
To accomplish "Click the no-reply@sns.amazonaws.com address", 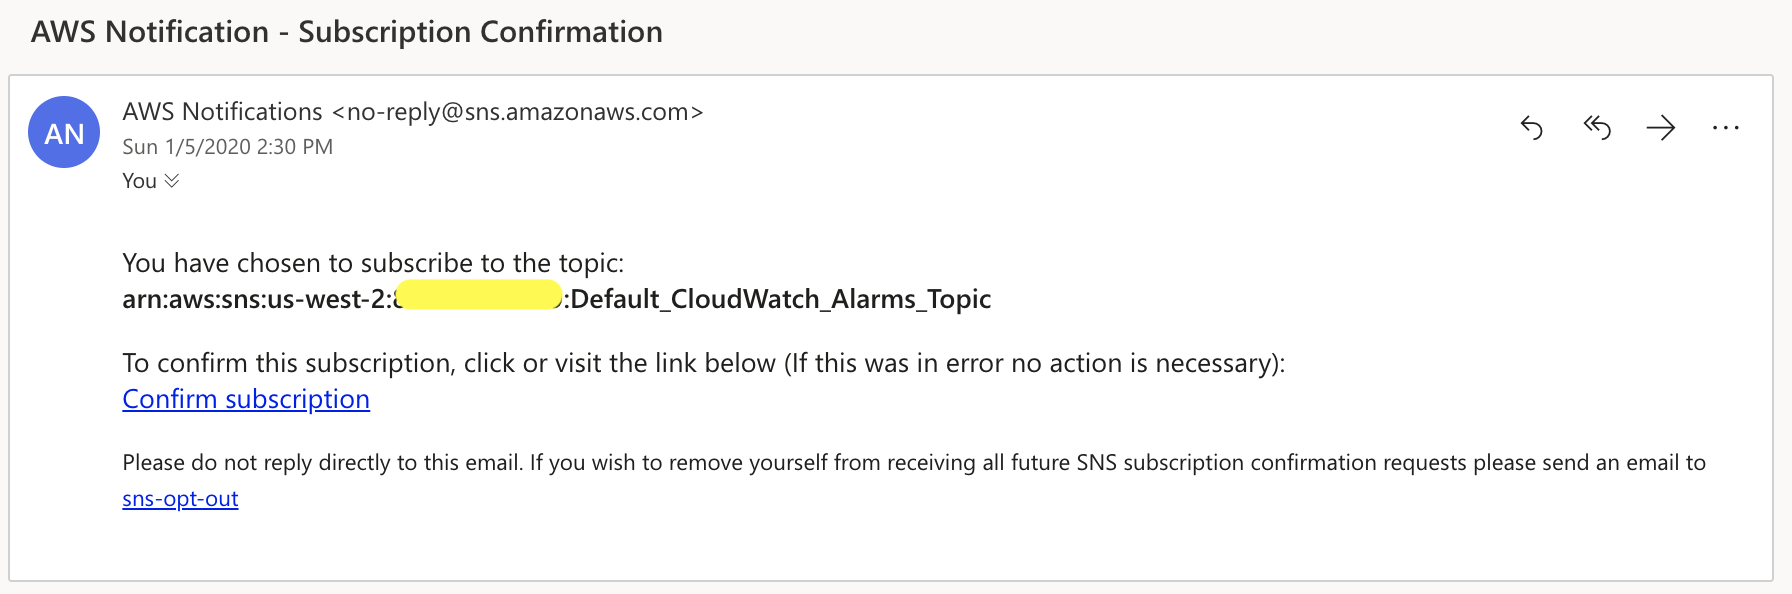I will pos(517,112).
